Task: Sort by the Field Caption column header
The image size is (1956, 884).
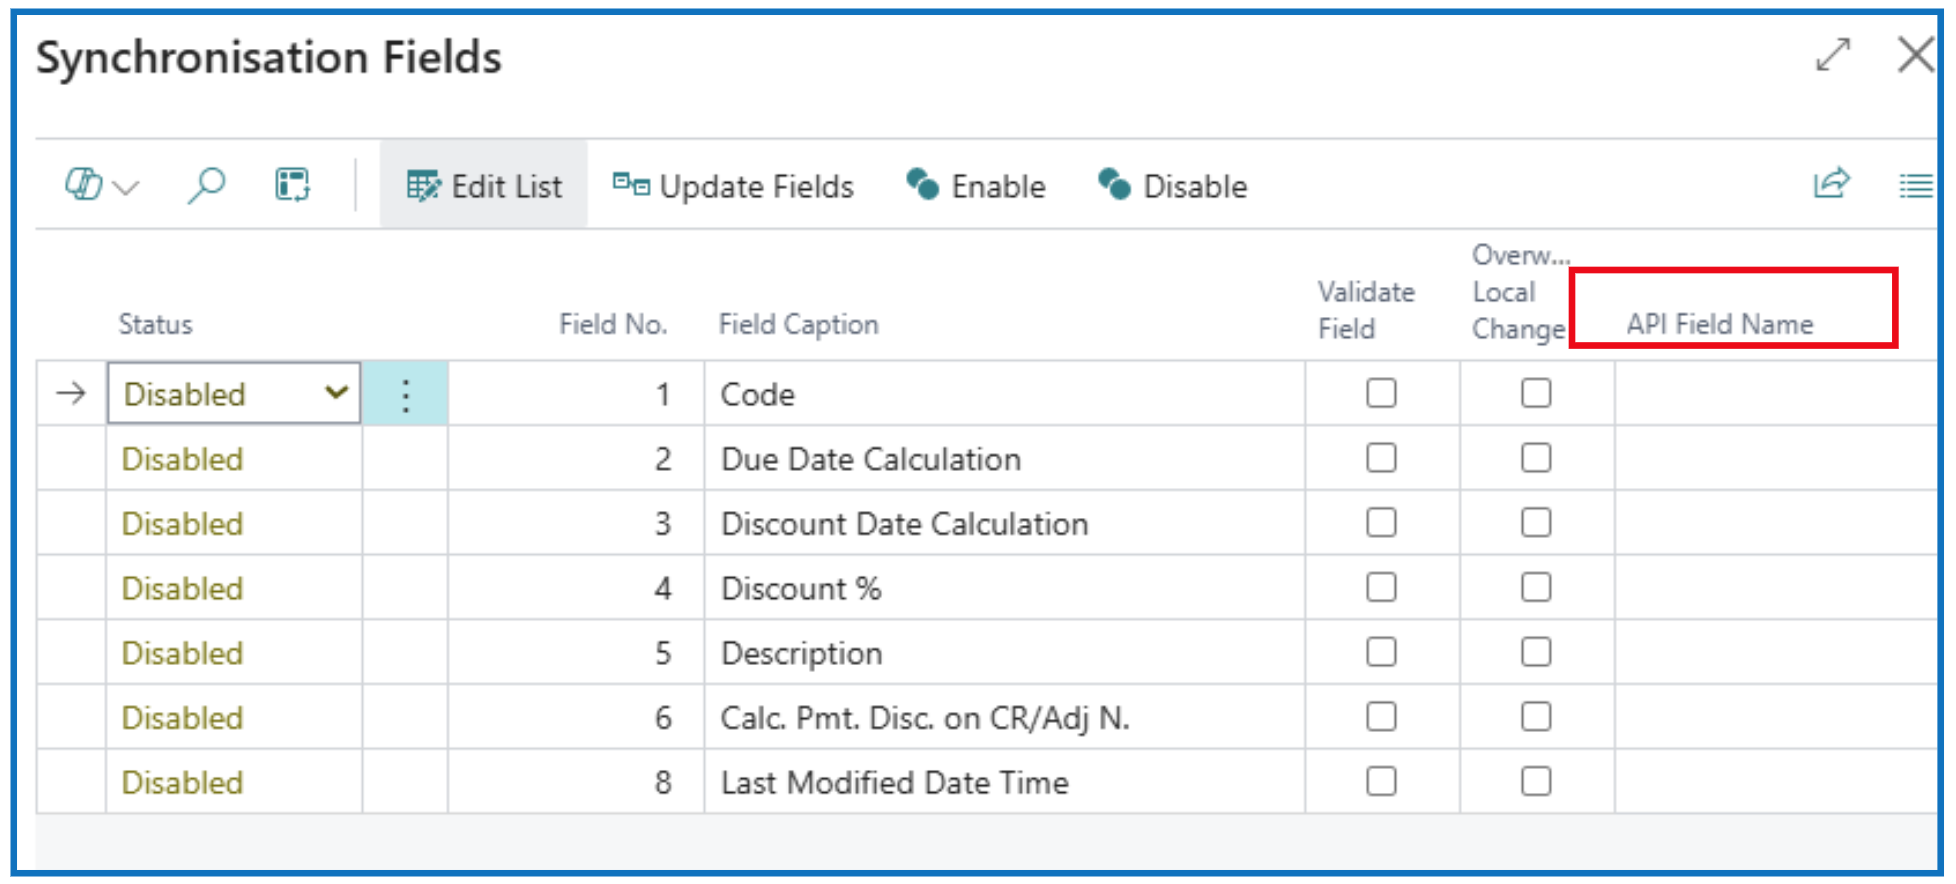Action: coord(798,324)
